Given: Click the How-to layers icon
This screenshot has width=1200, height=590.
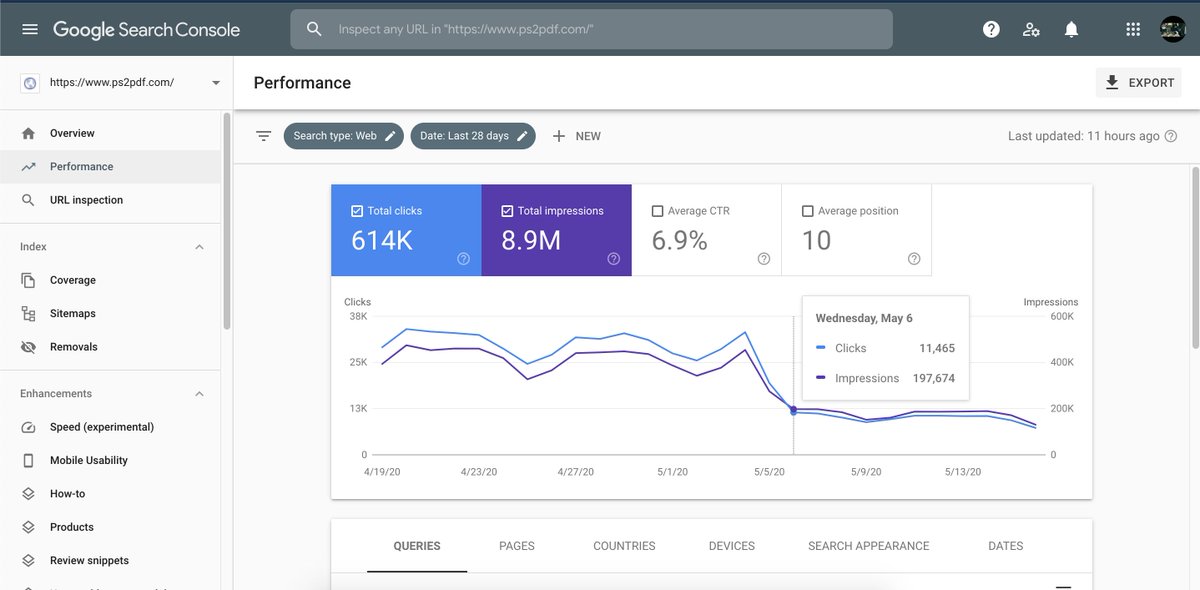Looking at the screenshot, I should (29, 494).
